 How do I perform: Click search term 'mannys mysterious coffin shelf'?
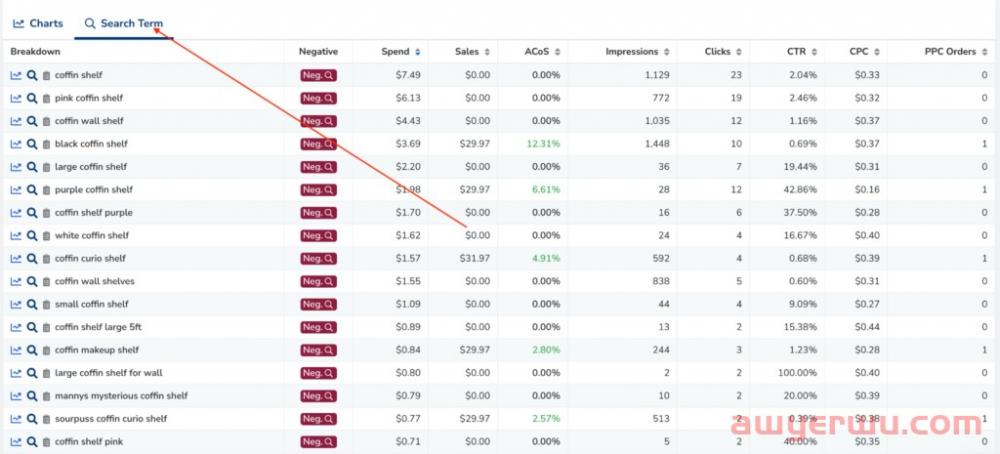click(x=121, y=396)
